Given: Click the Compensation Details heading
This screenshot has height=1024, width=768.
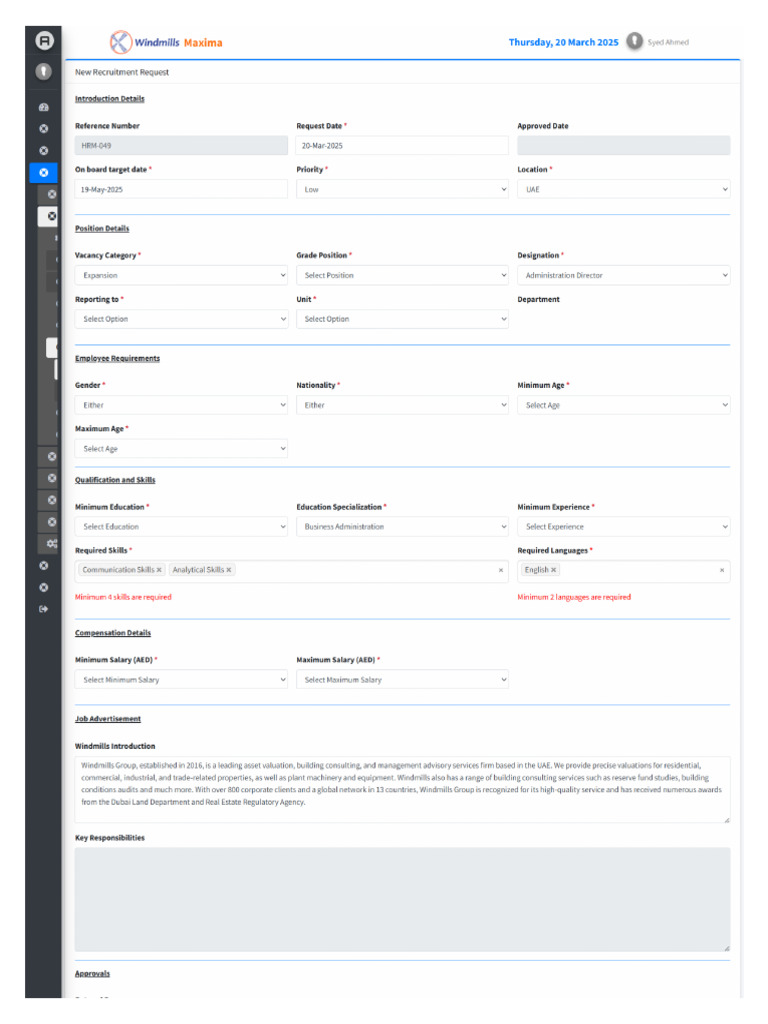Looking at the screenshot, I should coord(113,633).
